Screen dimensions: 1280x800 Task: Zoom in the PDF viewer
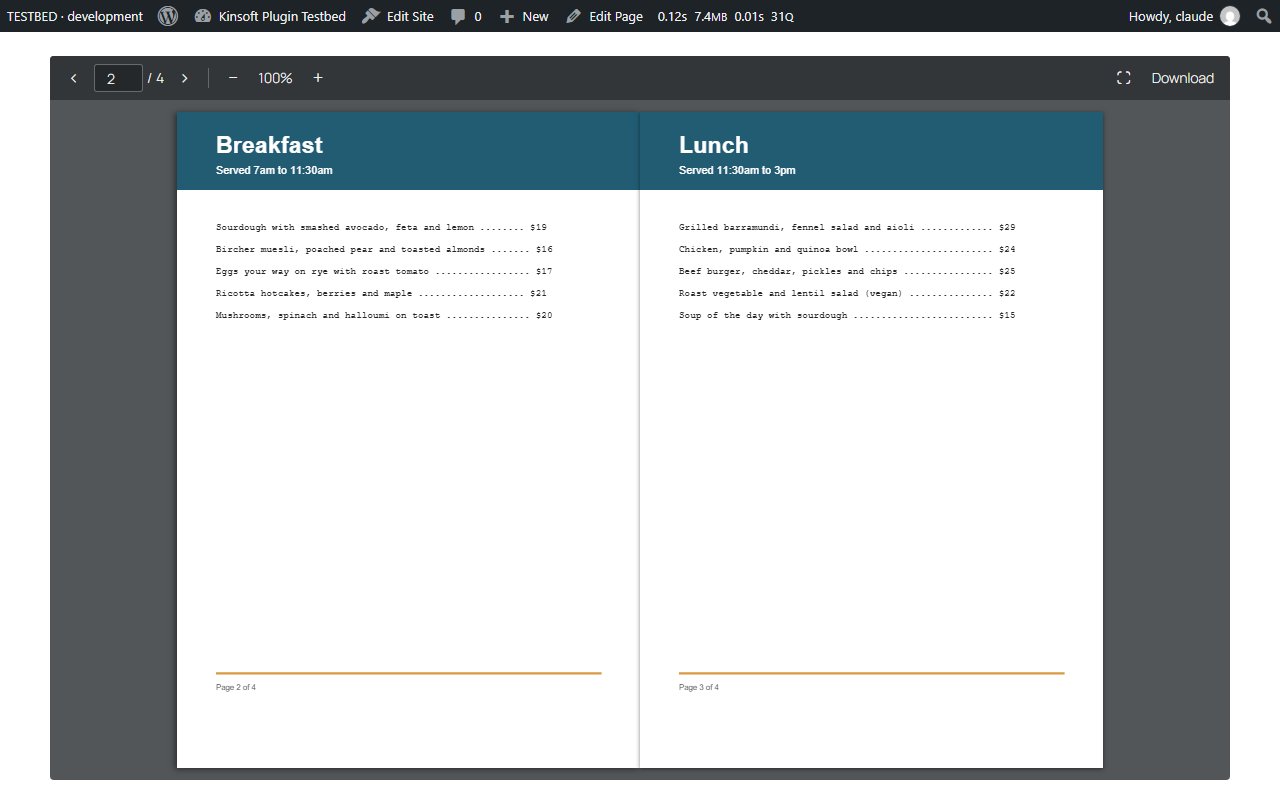[x=318, y=78]
